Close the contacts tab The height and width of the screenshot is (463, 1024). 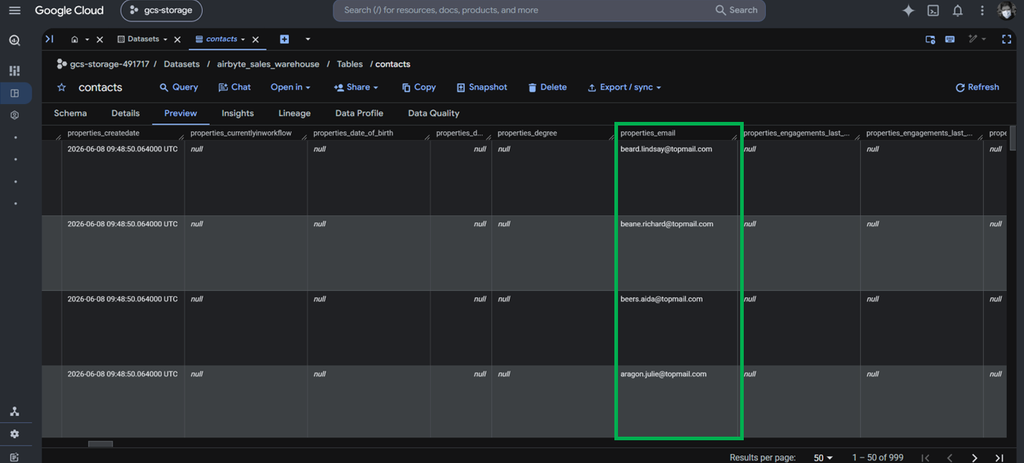point(256,39)
